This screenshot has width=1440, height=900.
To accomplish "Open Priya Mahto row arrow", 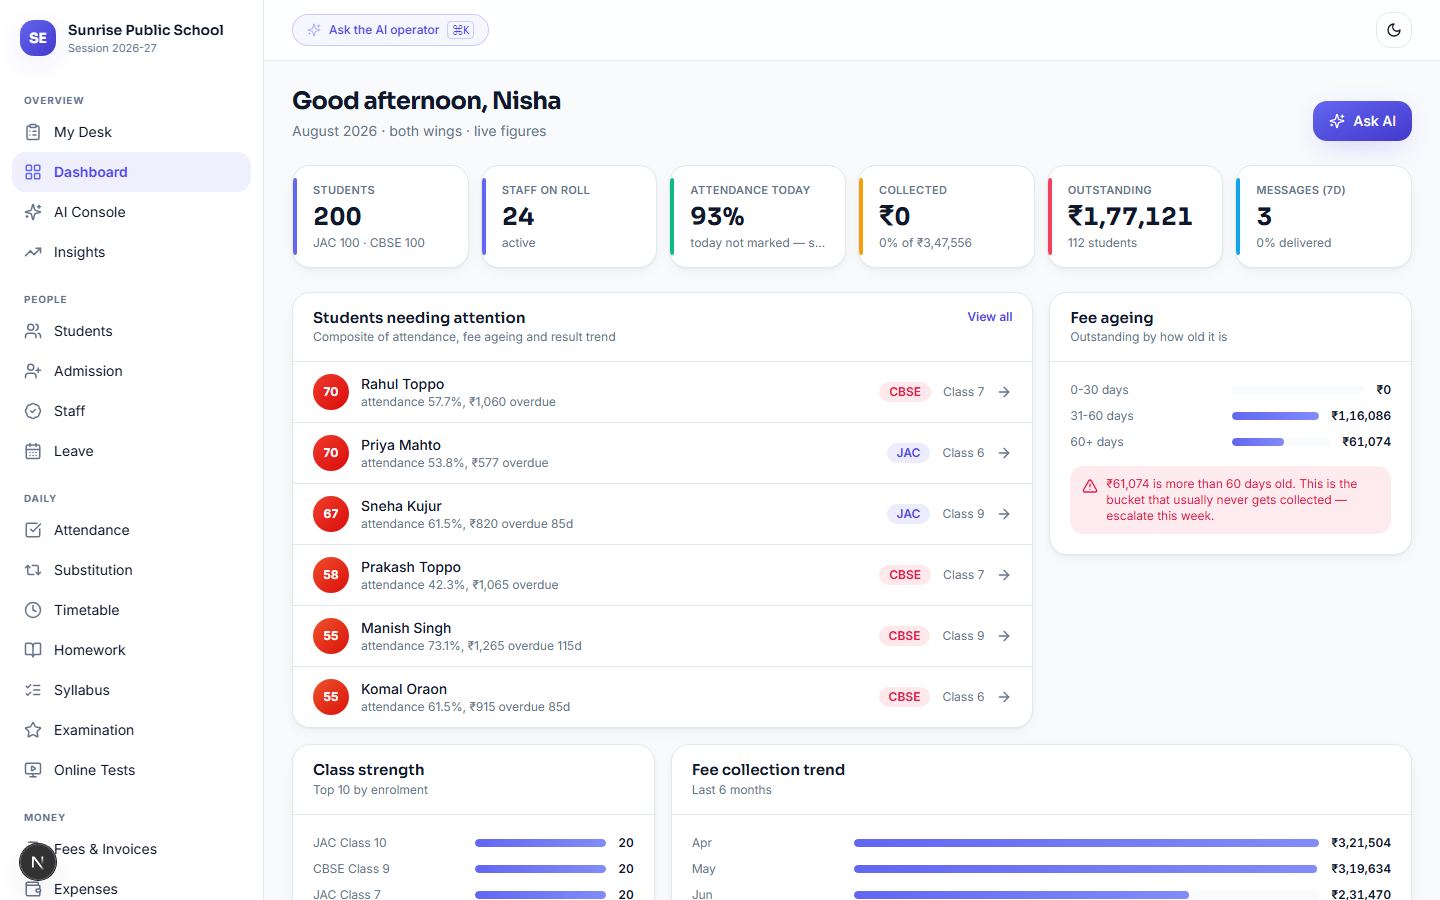I will point(1004,453).
